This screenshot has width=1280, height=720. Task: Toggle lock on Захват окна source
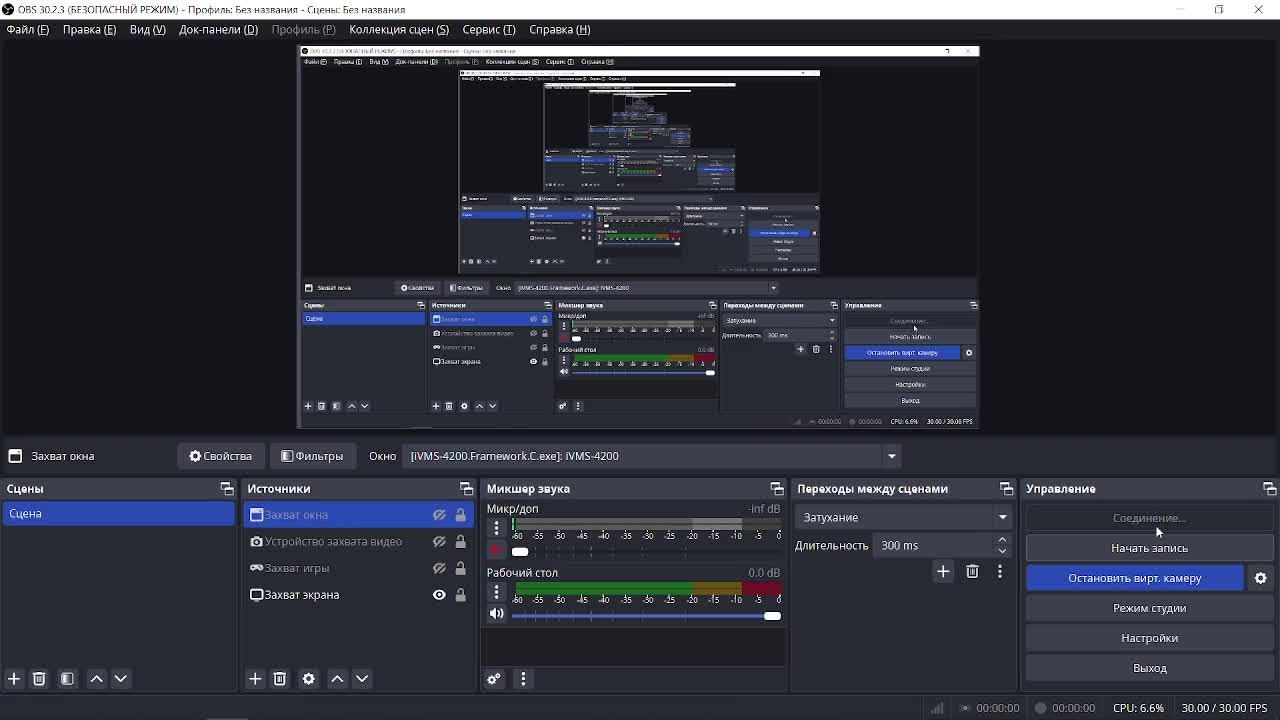(x=461, y=515)
